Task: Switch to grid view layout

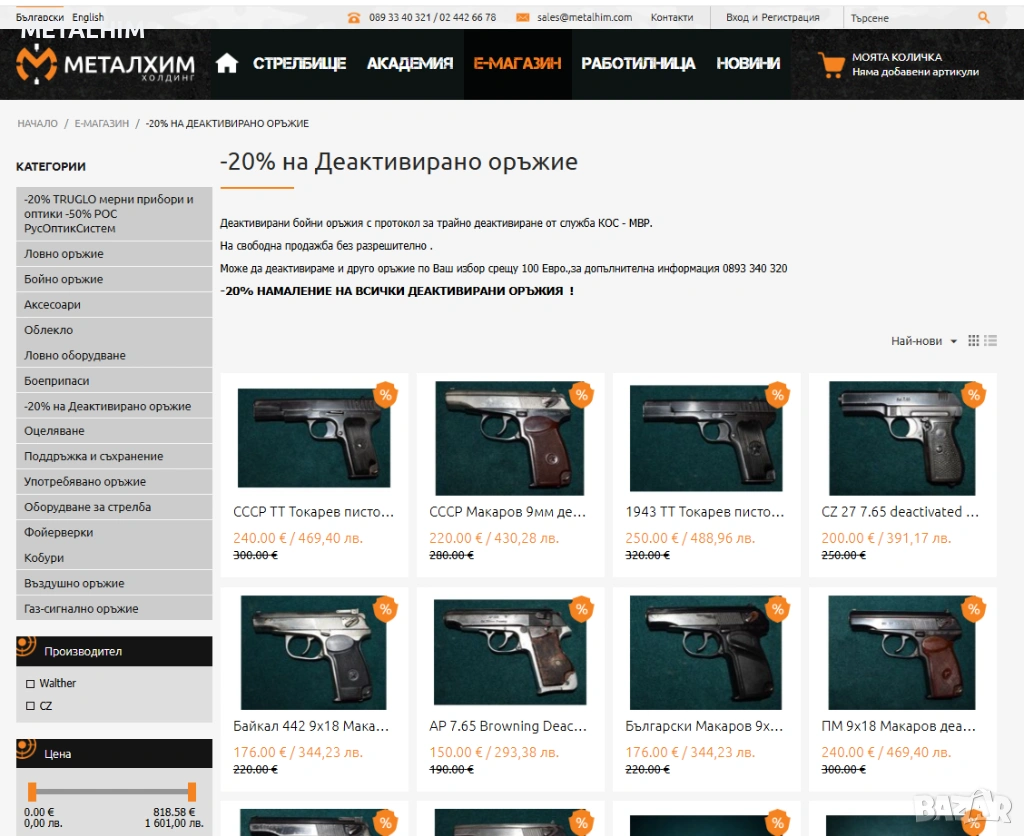Action: point(973,340)
